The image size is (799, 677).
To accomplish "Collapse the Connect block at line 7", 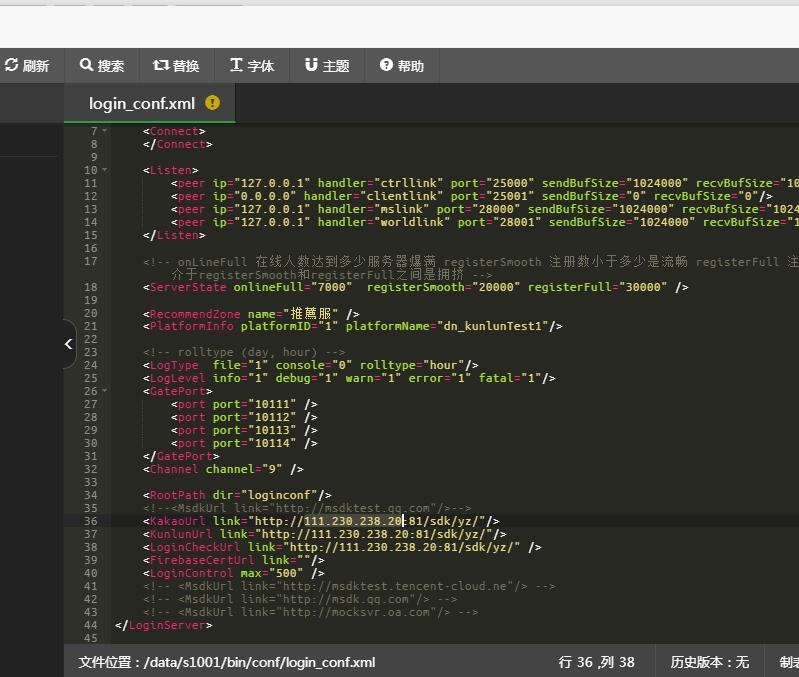I will (x=104, y=132).
